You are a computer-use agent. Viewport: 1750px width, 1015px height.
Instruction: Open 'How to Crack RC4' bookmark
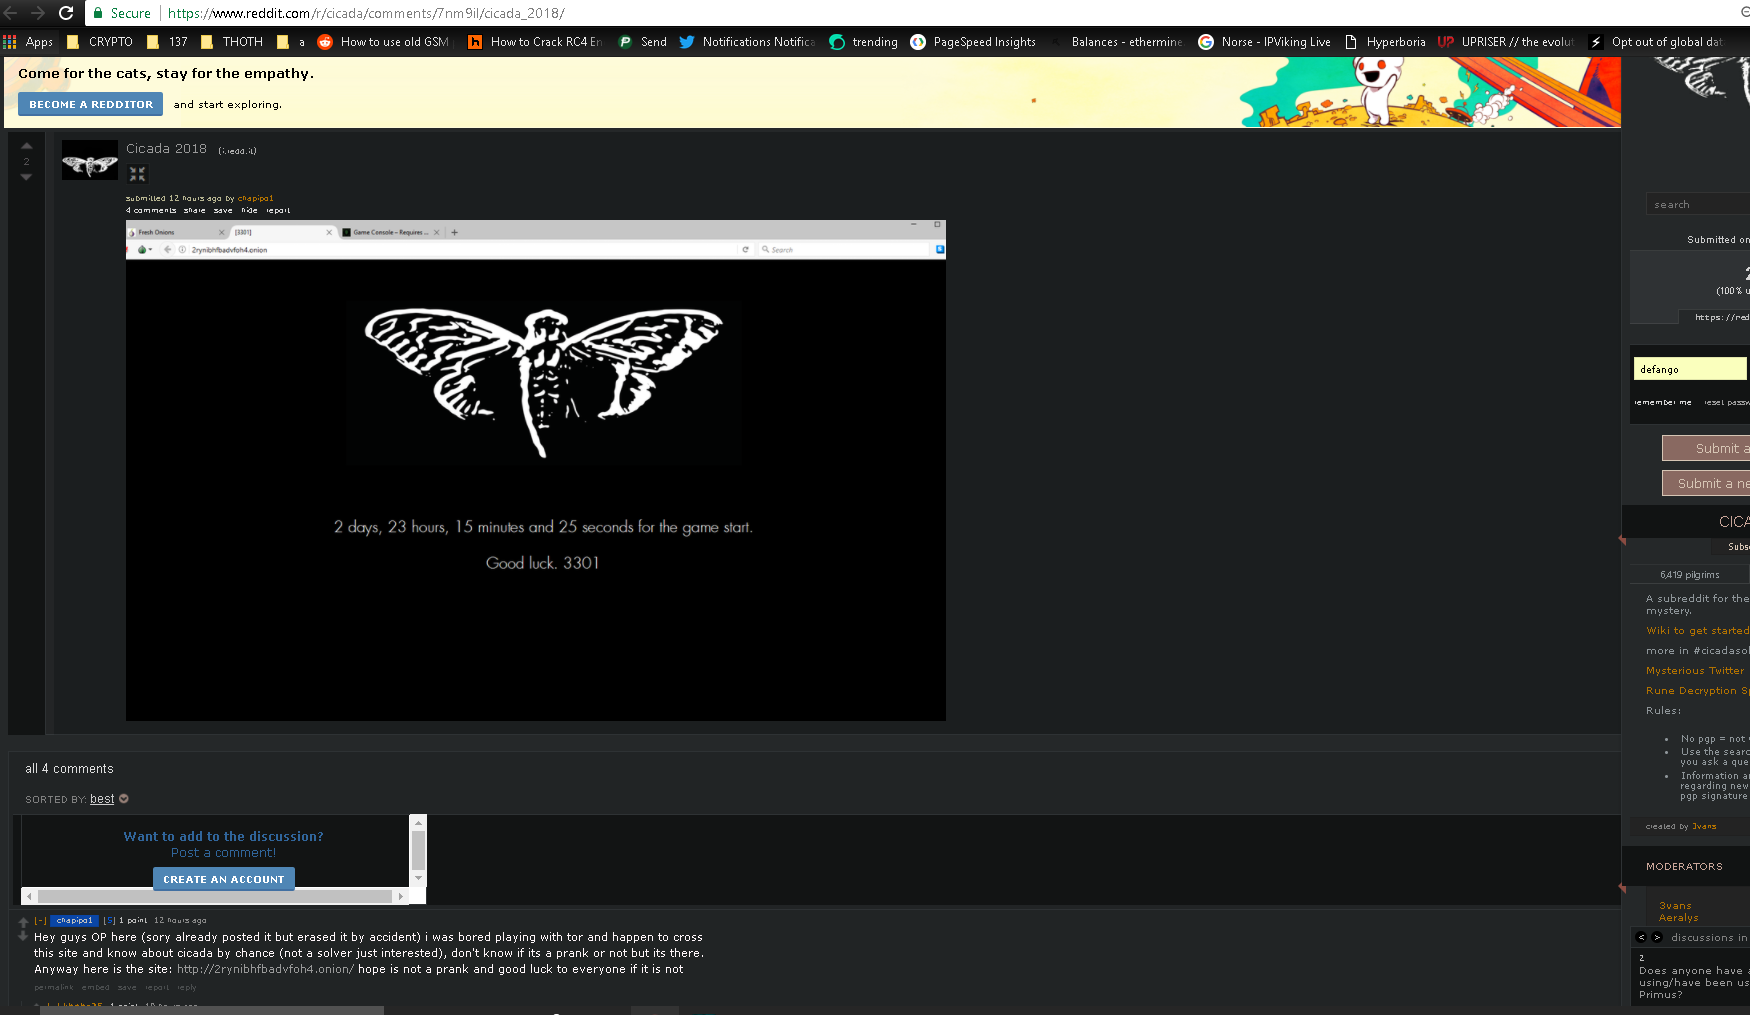tap(535, 42)
